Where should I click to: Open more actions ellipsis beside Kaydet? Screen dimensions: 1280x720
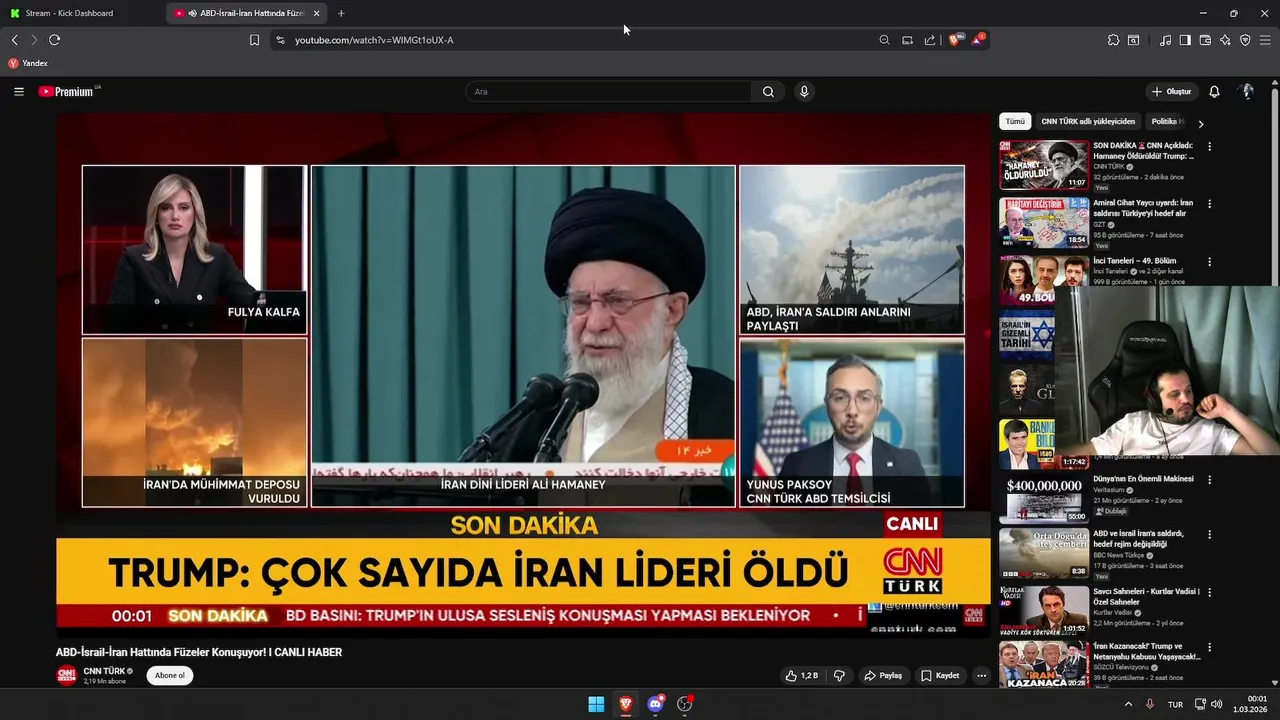[x=981, y=676]
